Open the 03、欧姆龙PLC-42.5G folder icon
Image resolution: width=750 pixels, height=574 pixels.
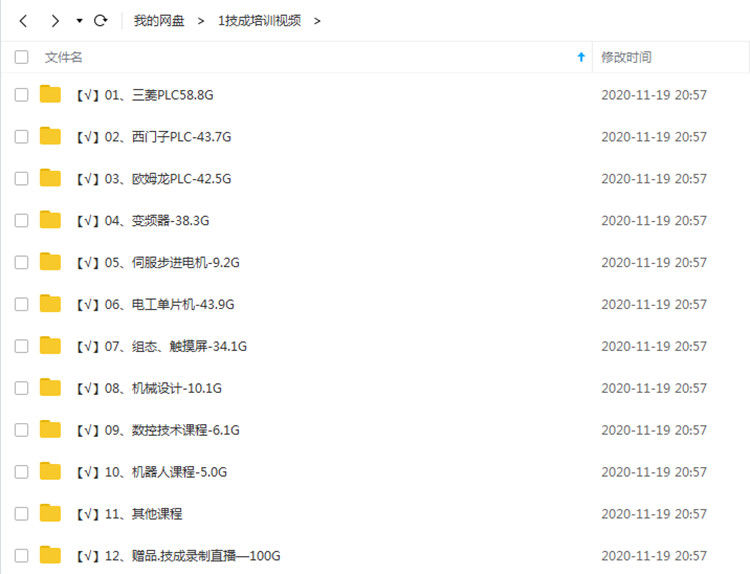[x=50, y=179]
